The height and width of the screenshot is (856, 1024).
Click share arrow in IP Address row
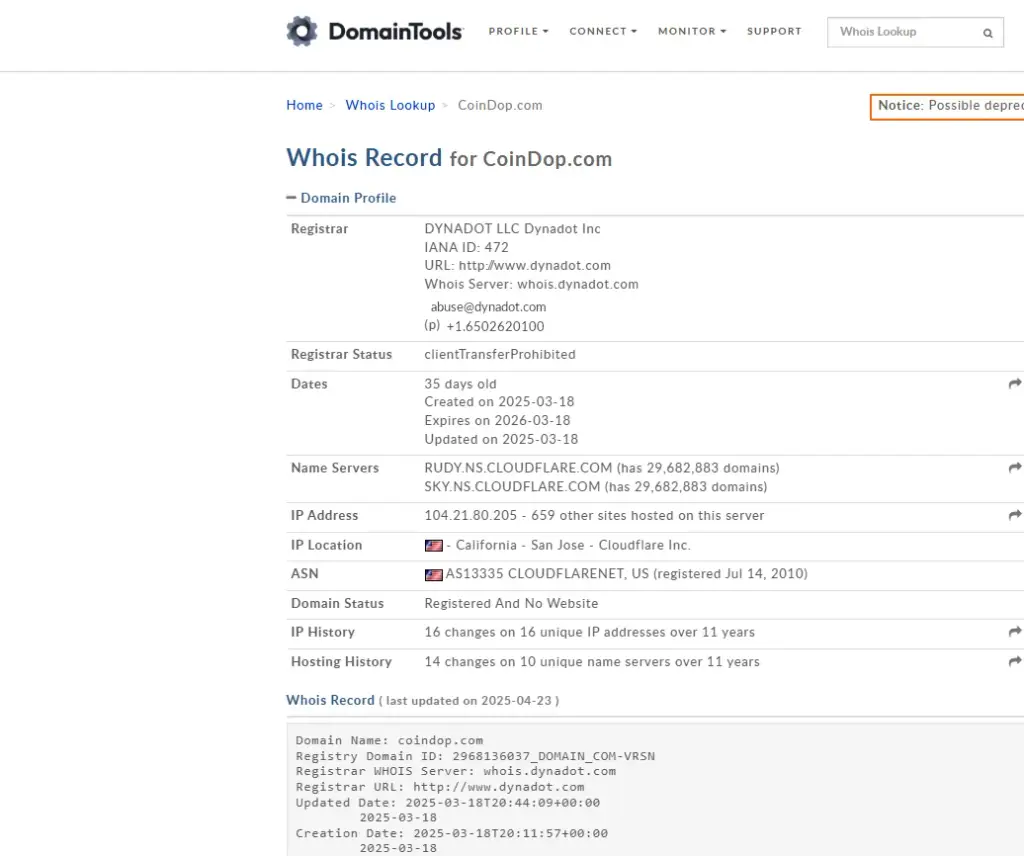(x=1015, y=515)
